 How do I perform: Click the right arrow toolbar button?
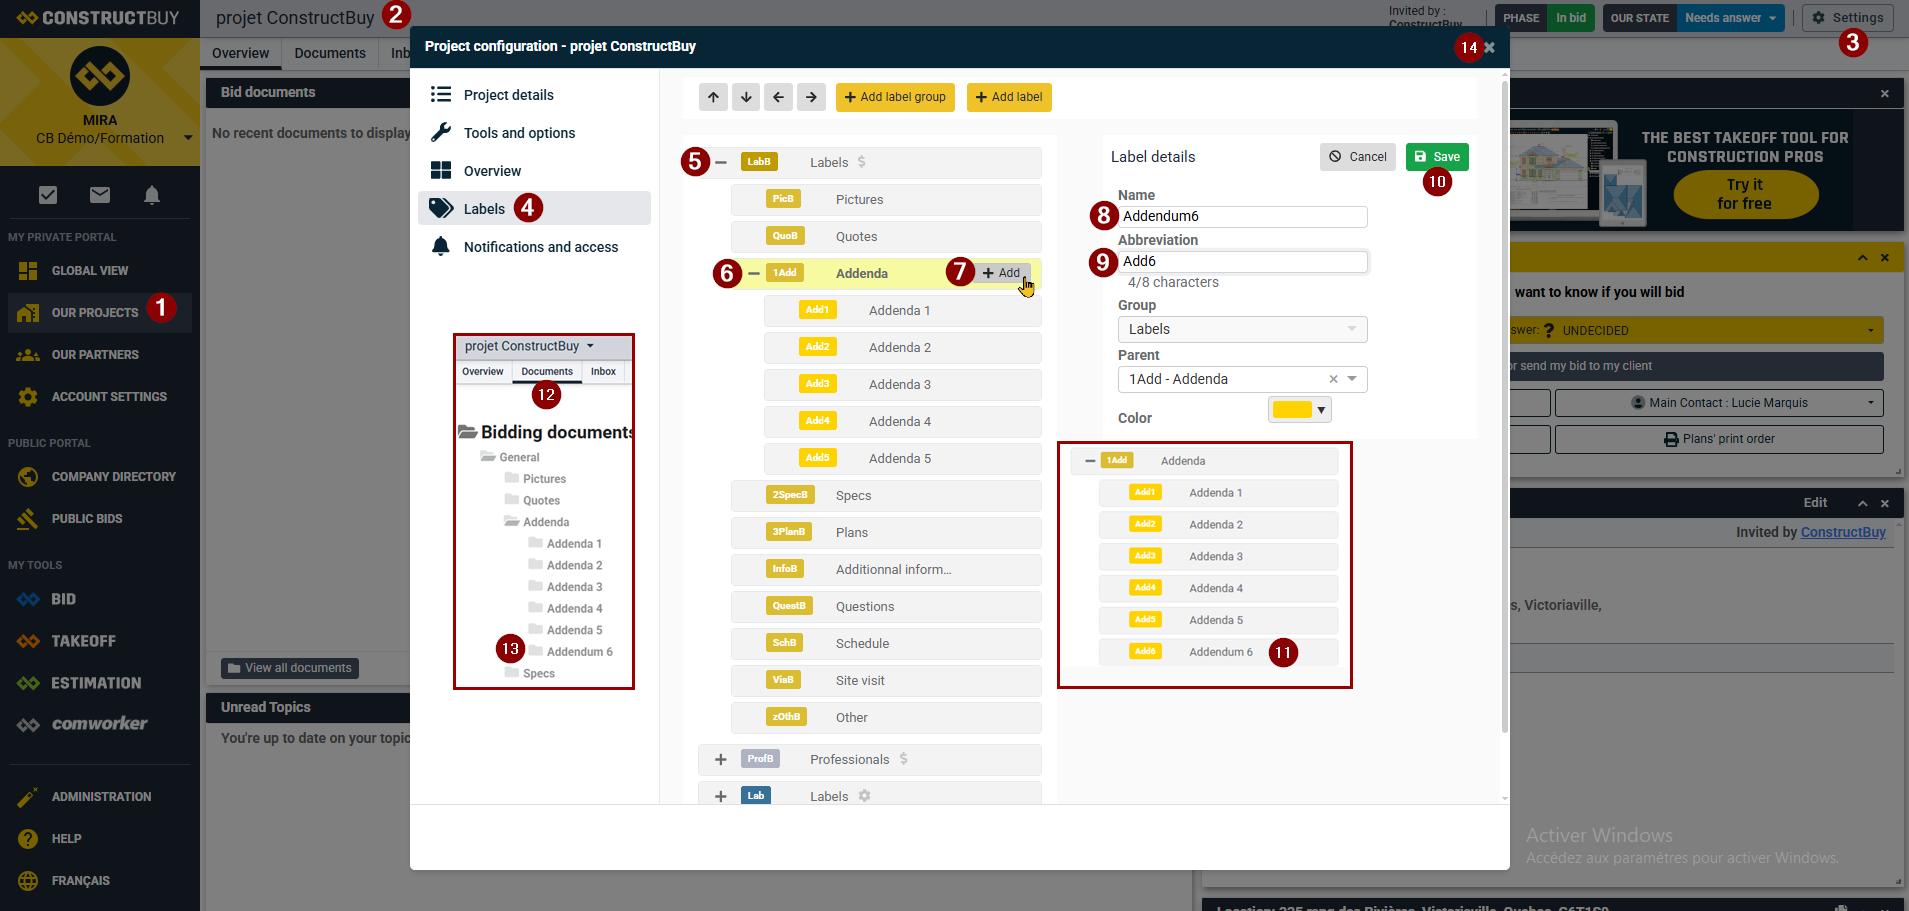(x=812, y=97)
